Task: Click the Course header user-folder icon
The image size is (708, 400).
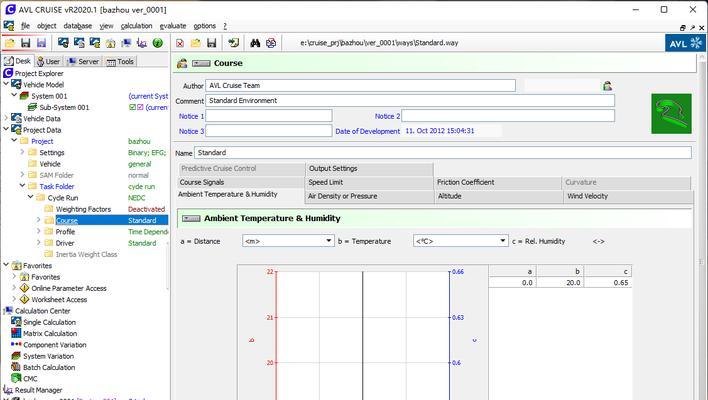Action: click(x=182, y=63)
